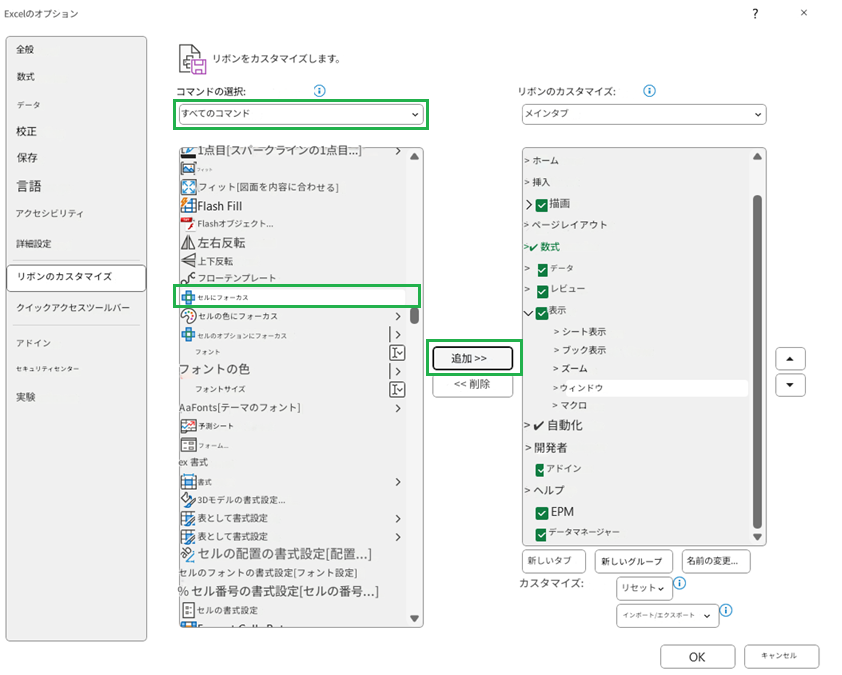Click the 予測シート chart icon

188,426
